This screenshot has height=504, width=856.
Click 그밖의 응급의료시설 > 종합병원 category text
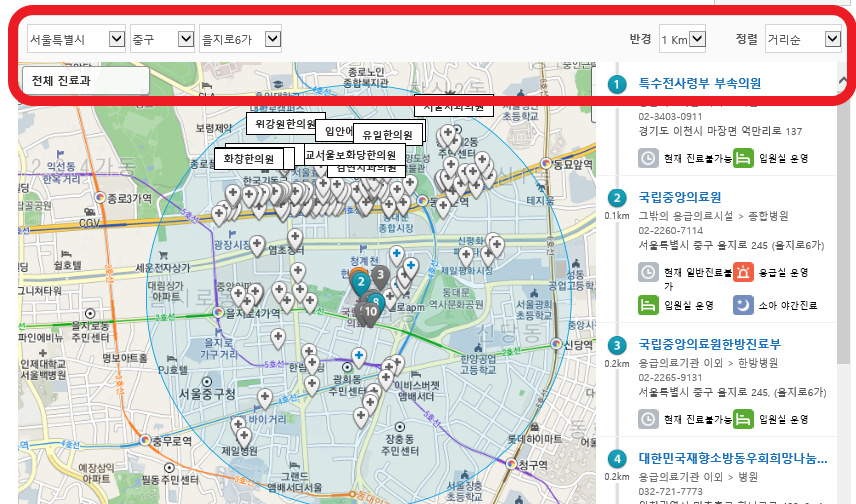pos(714,216)
